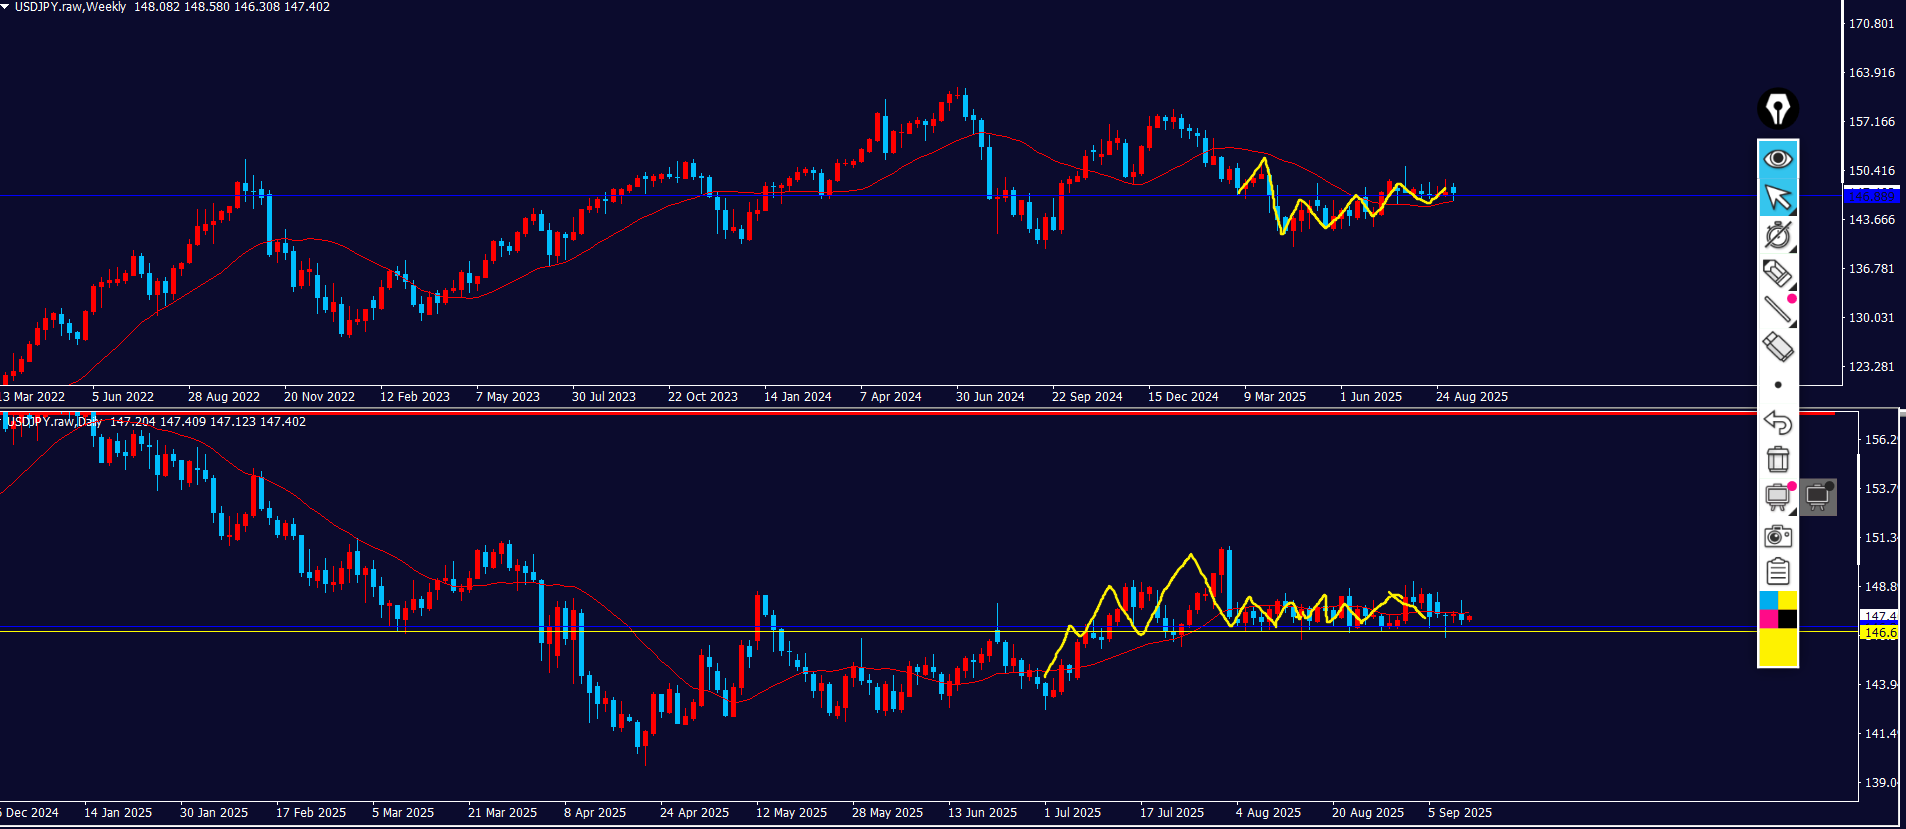Viewport: 1906px width, 829px height.
Task: Undo the last drawing stroke
Action: tap(1777, 422)
